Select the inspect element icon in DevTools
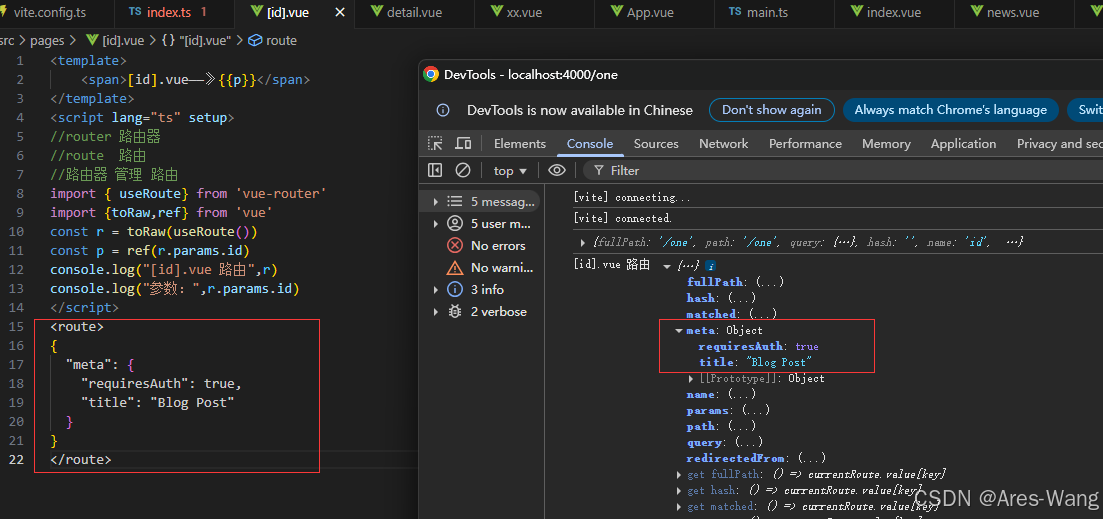The height and width of the screenshot is (519, 1103). (x=435, y=144)
